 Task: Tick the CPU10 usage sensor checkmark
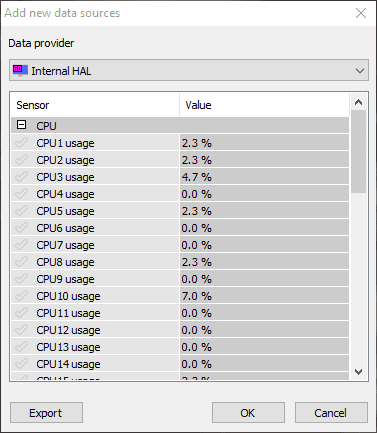21,296
